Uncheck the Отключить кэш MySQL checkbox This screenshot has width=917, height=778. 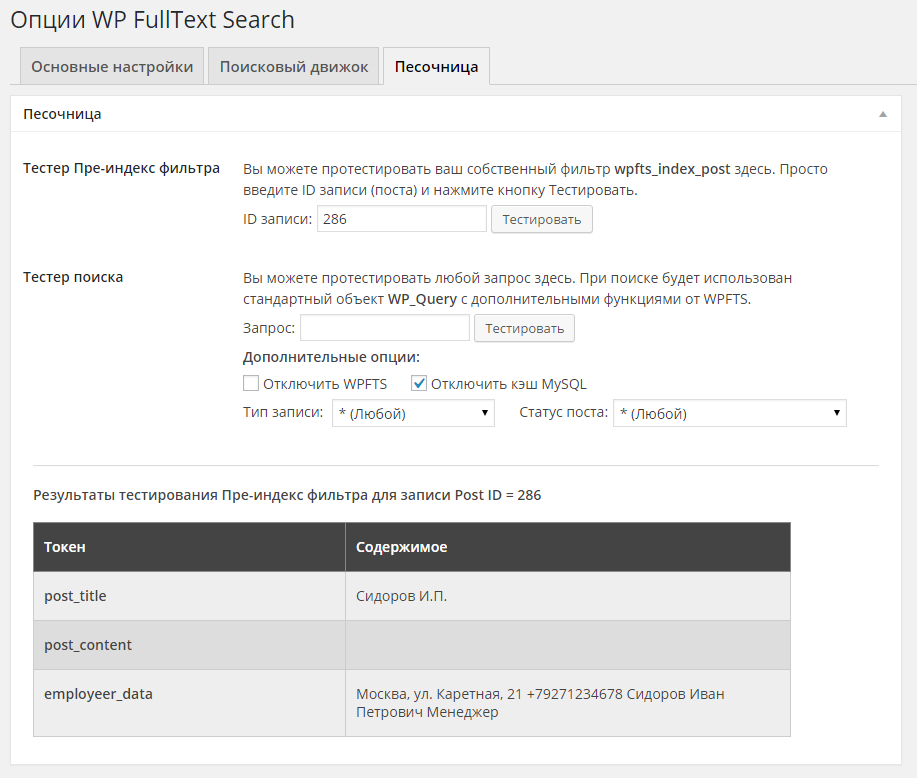pos(419,383)
